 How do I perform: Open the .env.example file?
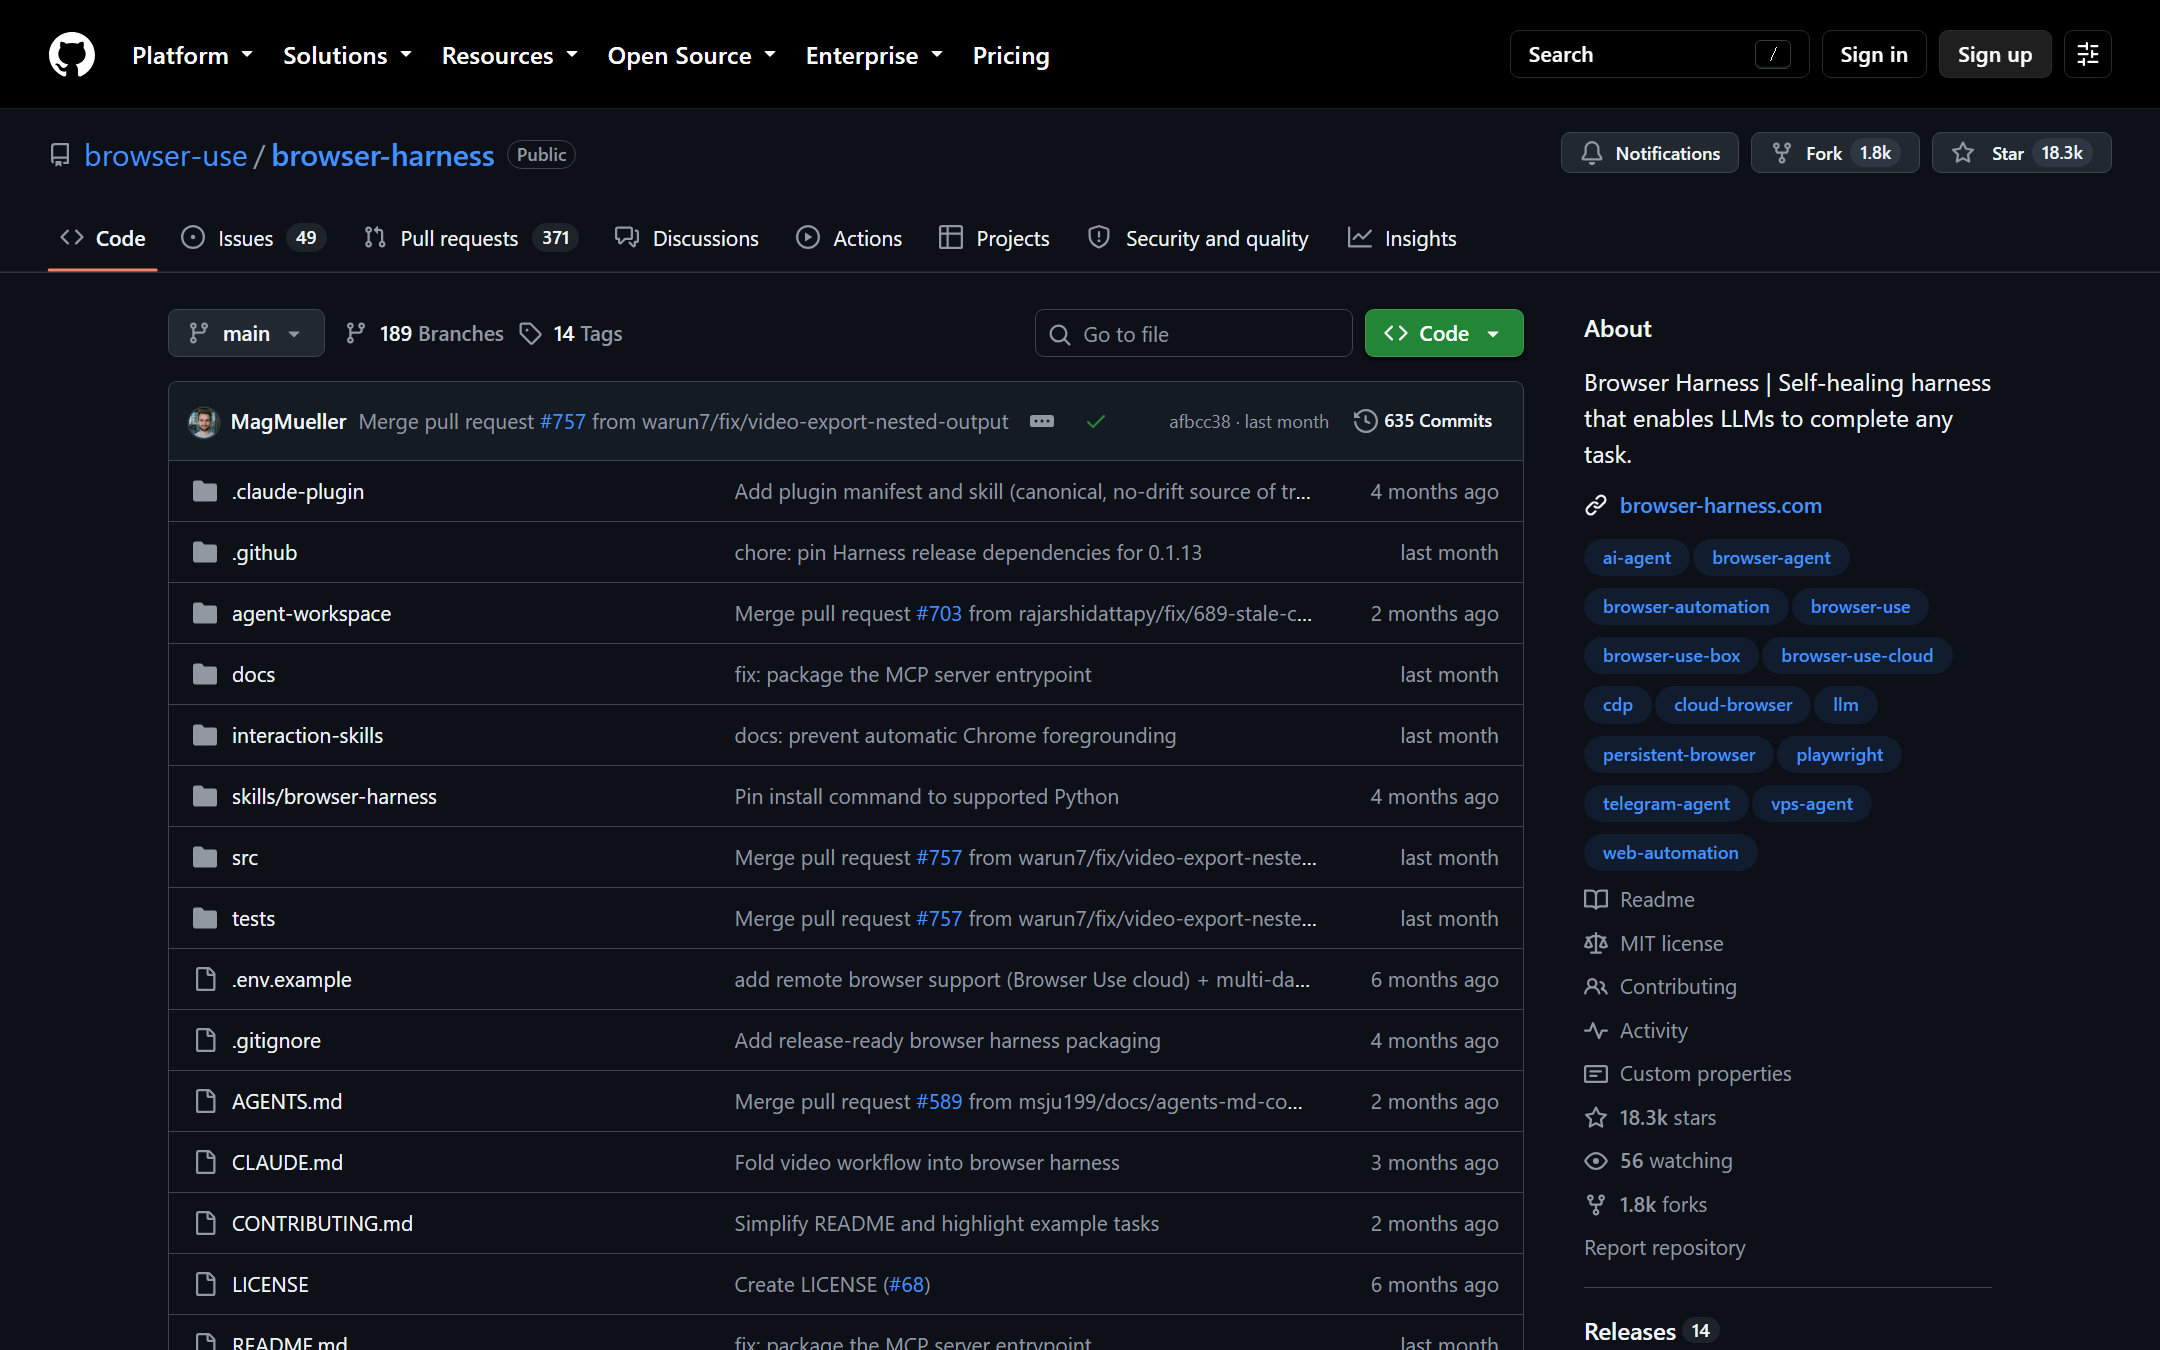click(291, 980)
